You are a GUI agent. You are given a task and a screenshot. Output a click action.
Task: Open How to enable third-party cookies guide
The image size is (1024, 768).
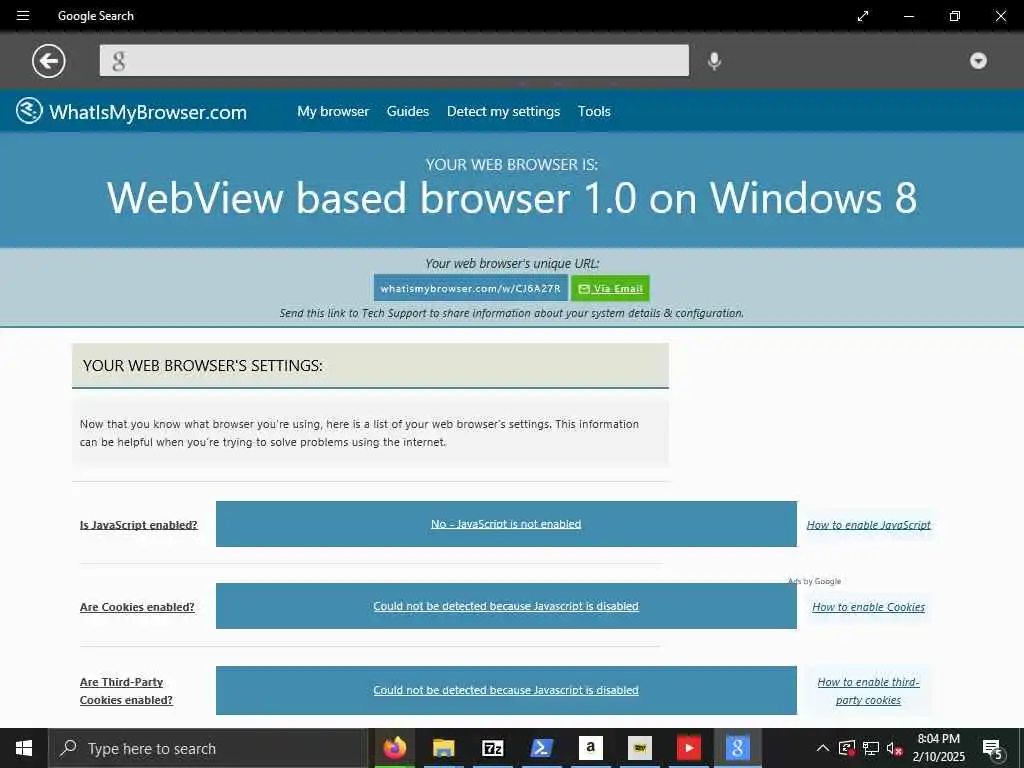pos(868,691)
